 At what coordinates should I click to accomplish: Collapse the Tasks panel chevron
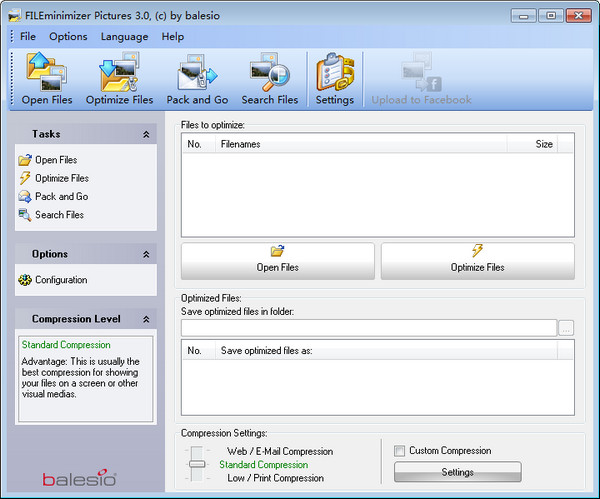click(x=146, y=134)
